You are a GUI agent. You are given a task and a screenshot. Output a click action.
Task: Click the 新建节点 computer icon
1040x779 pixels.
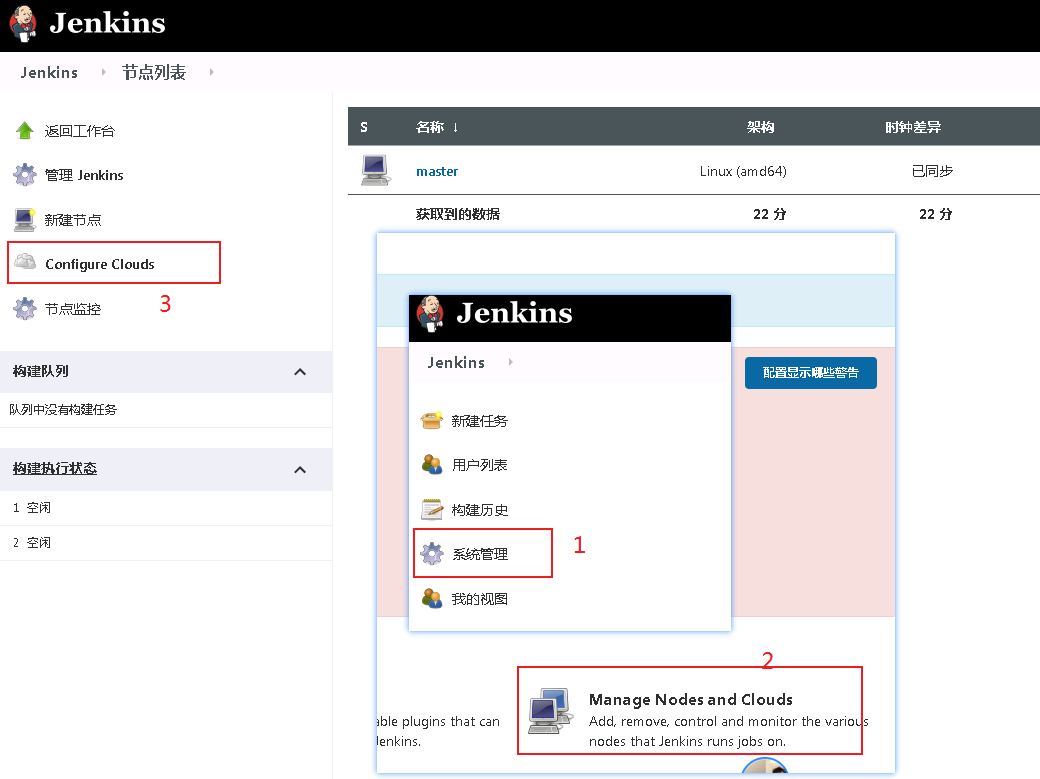pyautogui.click(x=23, y=219)
